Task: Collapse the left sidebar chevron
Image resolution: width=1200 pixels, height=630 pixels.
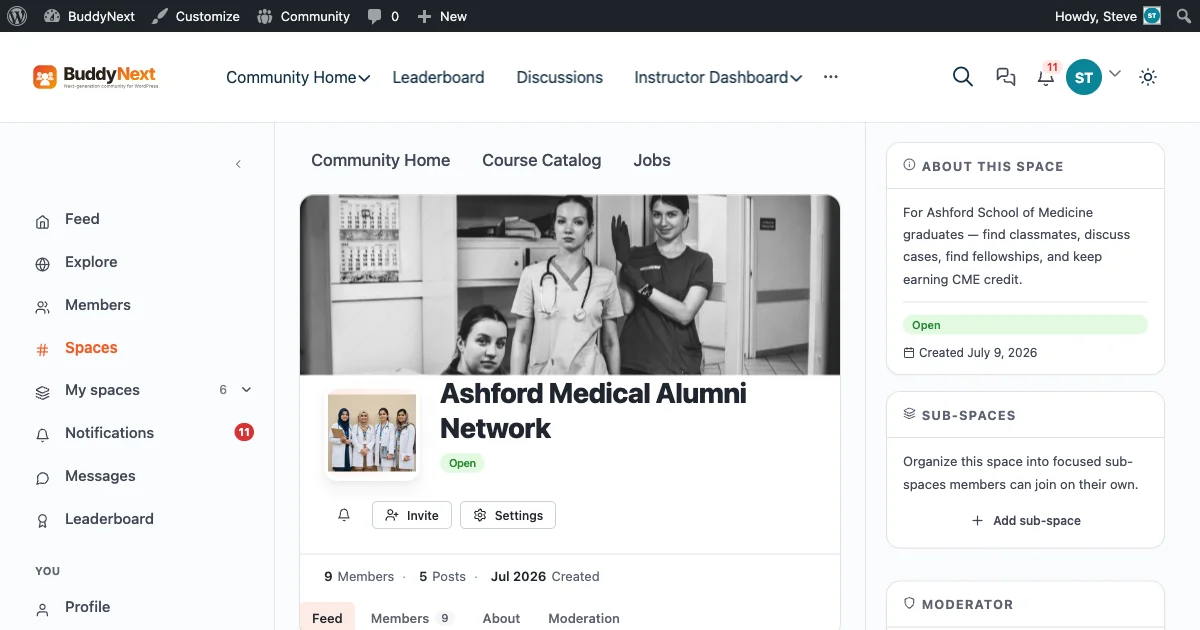Action: click(x=238, y=164)
